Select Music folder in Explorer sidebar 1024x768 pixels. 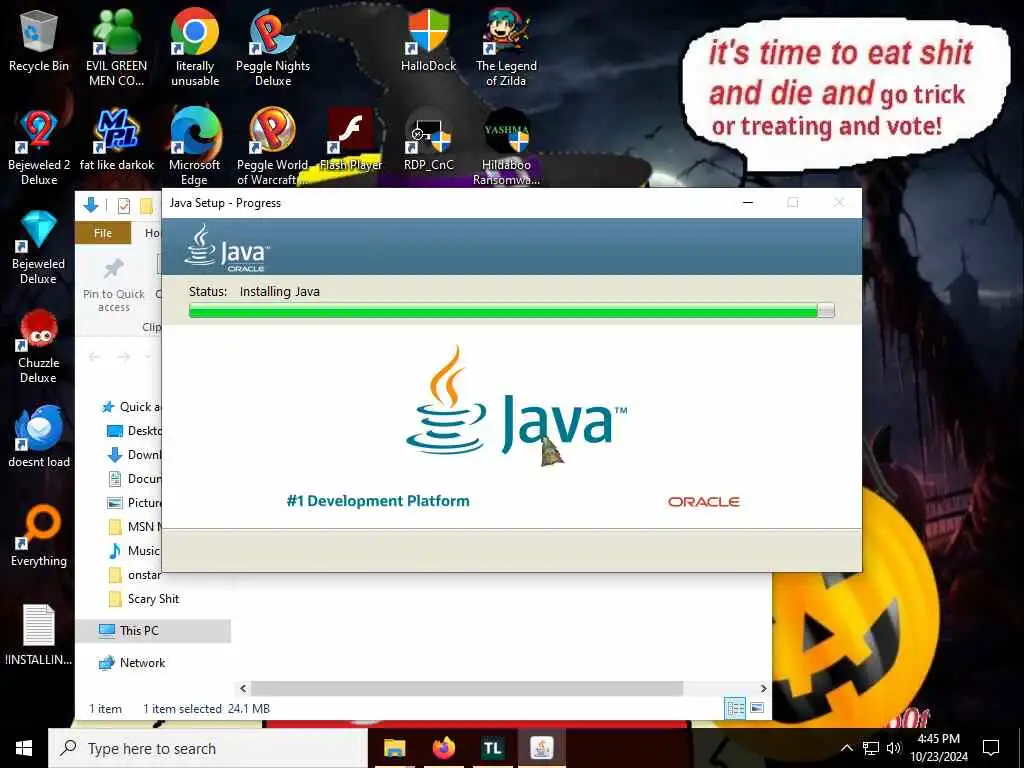134,551
